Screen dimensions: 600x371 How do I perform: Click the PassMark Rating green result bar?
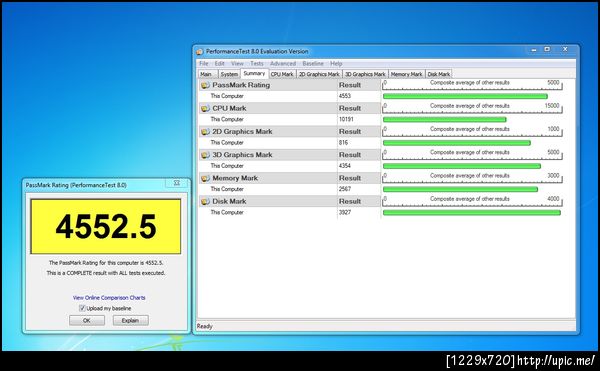(x=465, y=96)
